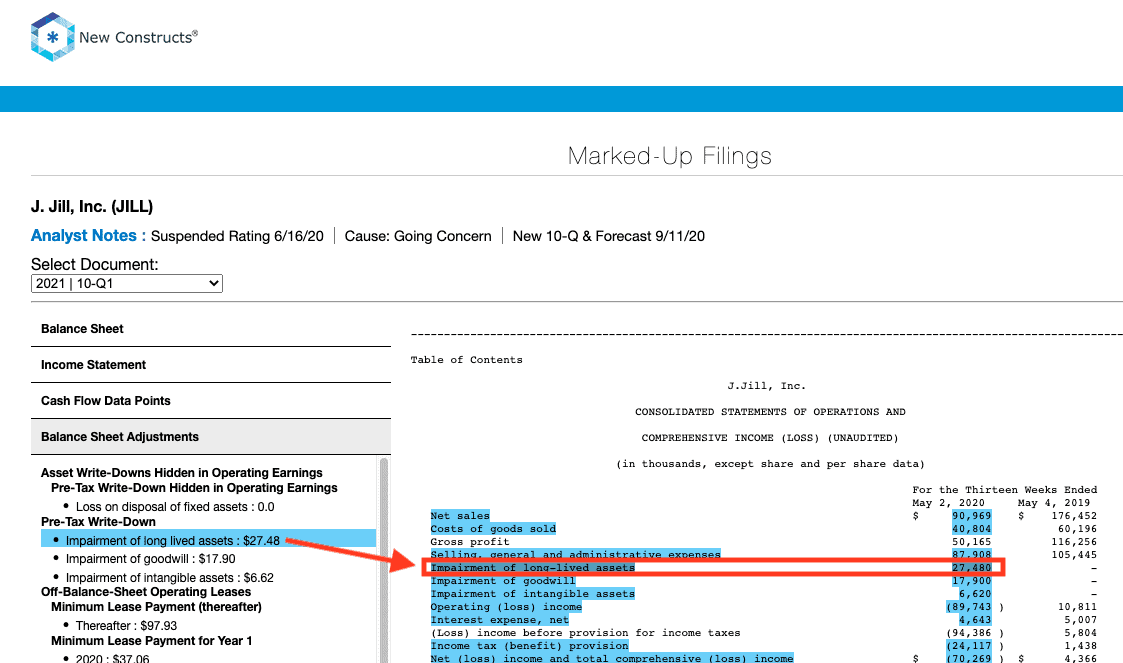Click Impairment of goodwill filing line

503,581
